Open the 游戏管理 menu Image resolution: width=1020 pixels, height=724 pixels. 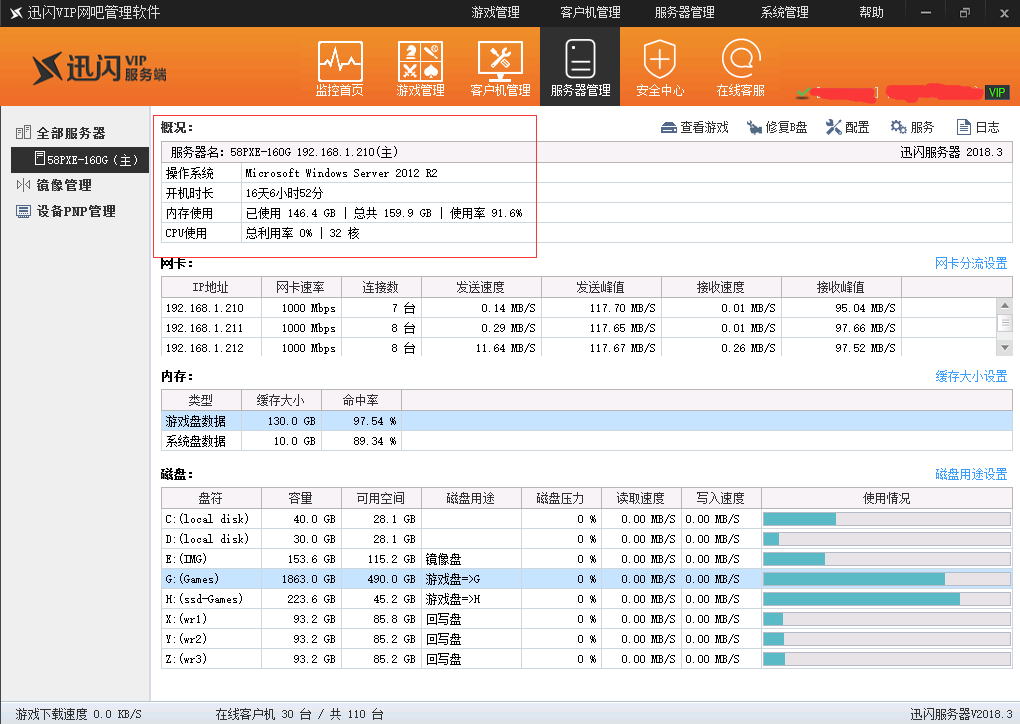click(x=496, y=12)
